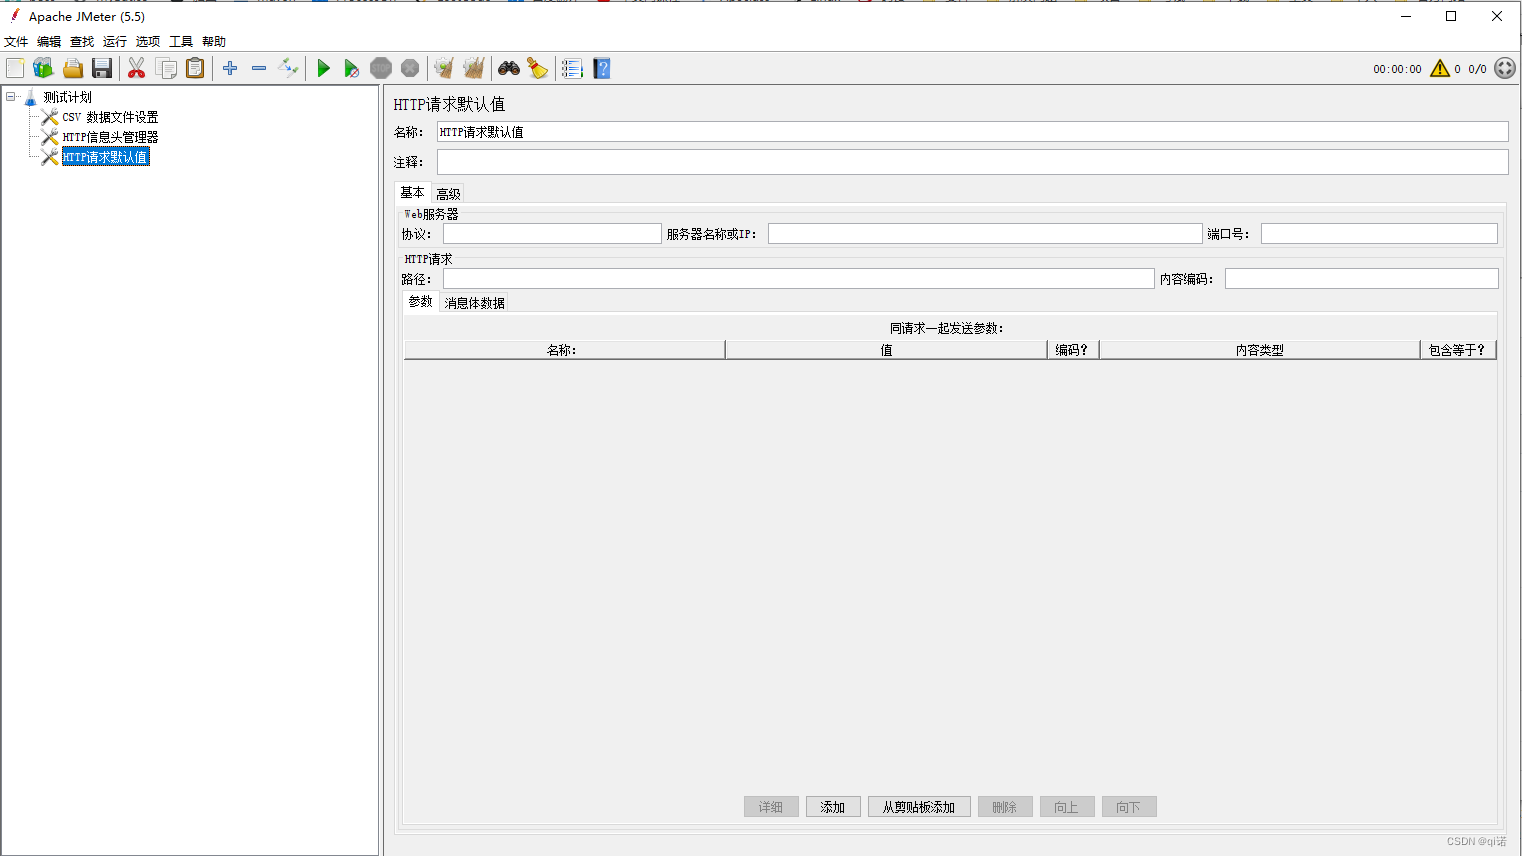Switch to the 基本 tab
This screenshot has width=1522, height=856.
tap(412, 193)
